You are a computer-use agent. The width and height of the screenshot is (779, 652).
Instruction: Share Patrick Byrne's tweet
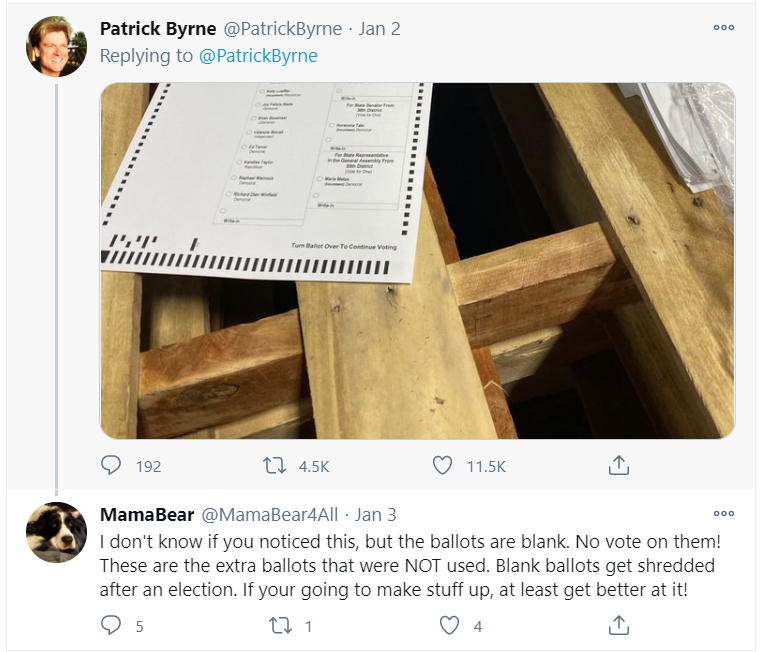[x=619, y=465]
